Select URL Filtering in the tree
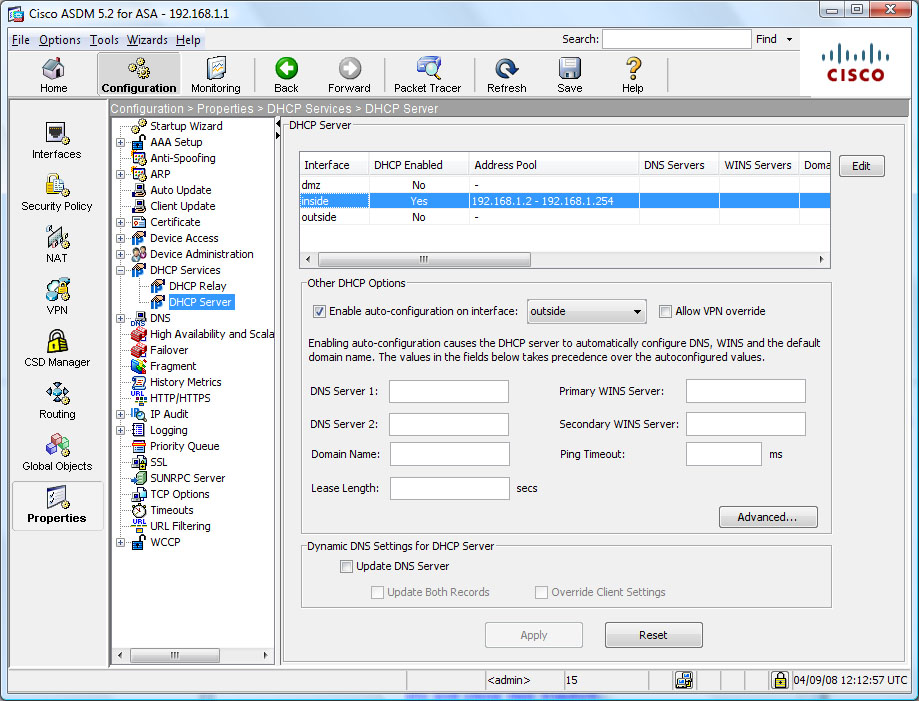 coord(180,526)
